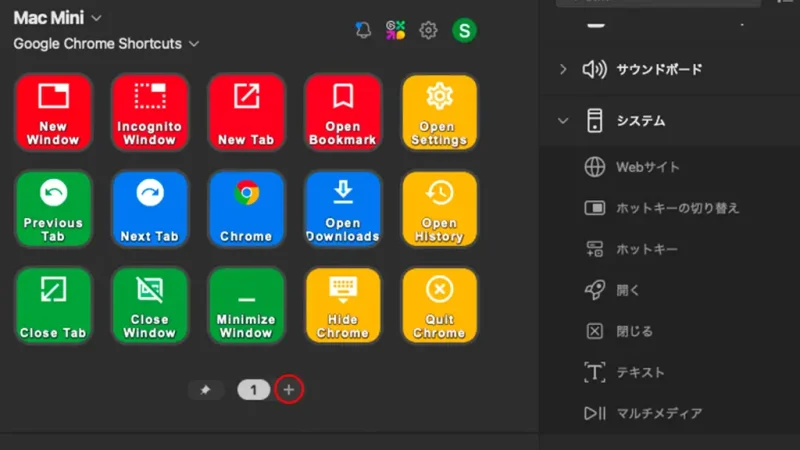Choose the Close Window key
The height and width of the screenshot is (450, 800).
(x=149, y=305)
